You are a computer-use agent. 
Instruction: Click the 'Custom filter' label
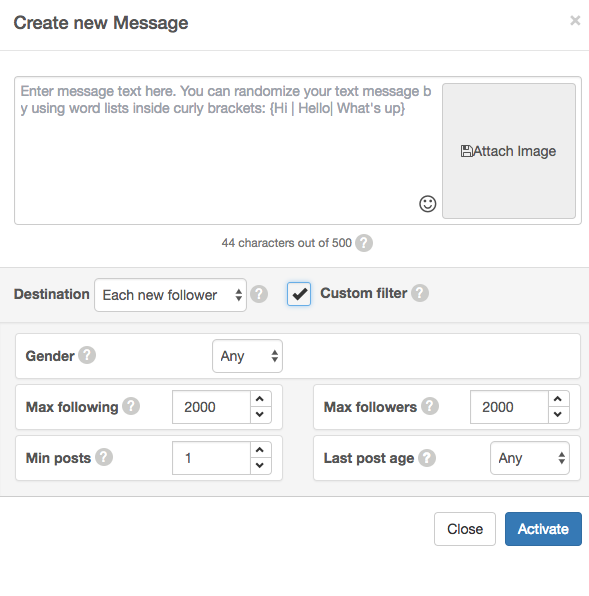(364, 293)
